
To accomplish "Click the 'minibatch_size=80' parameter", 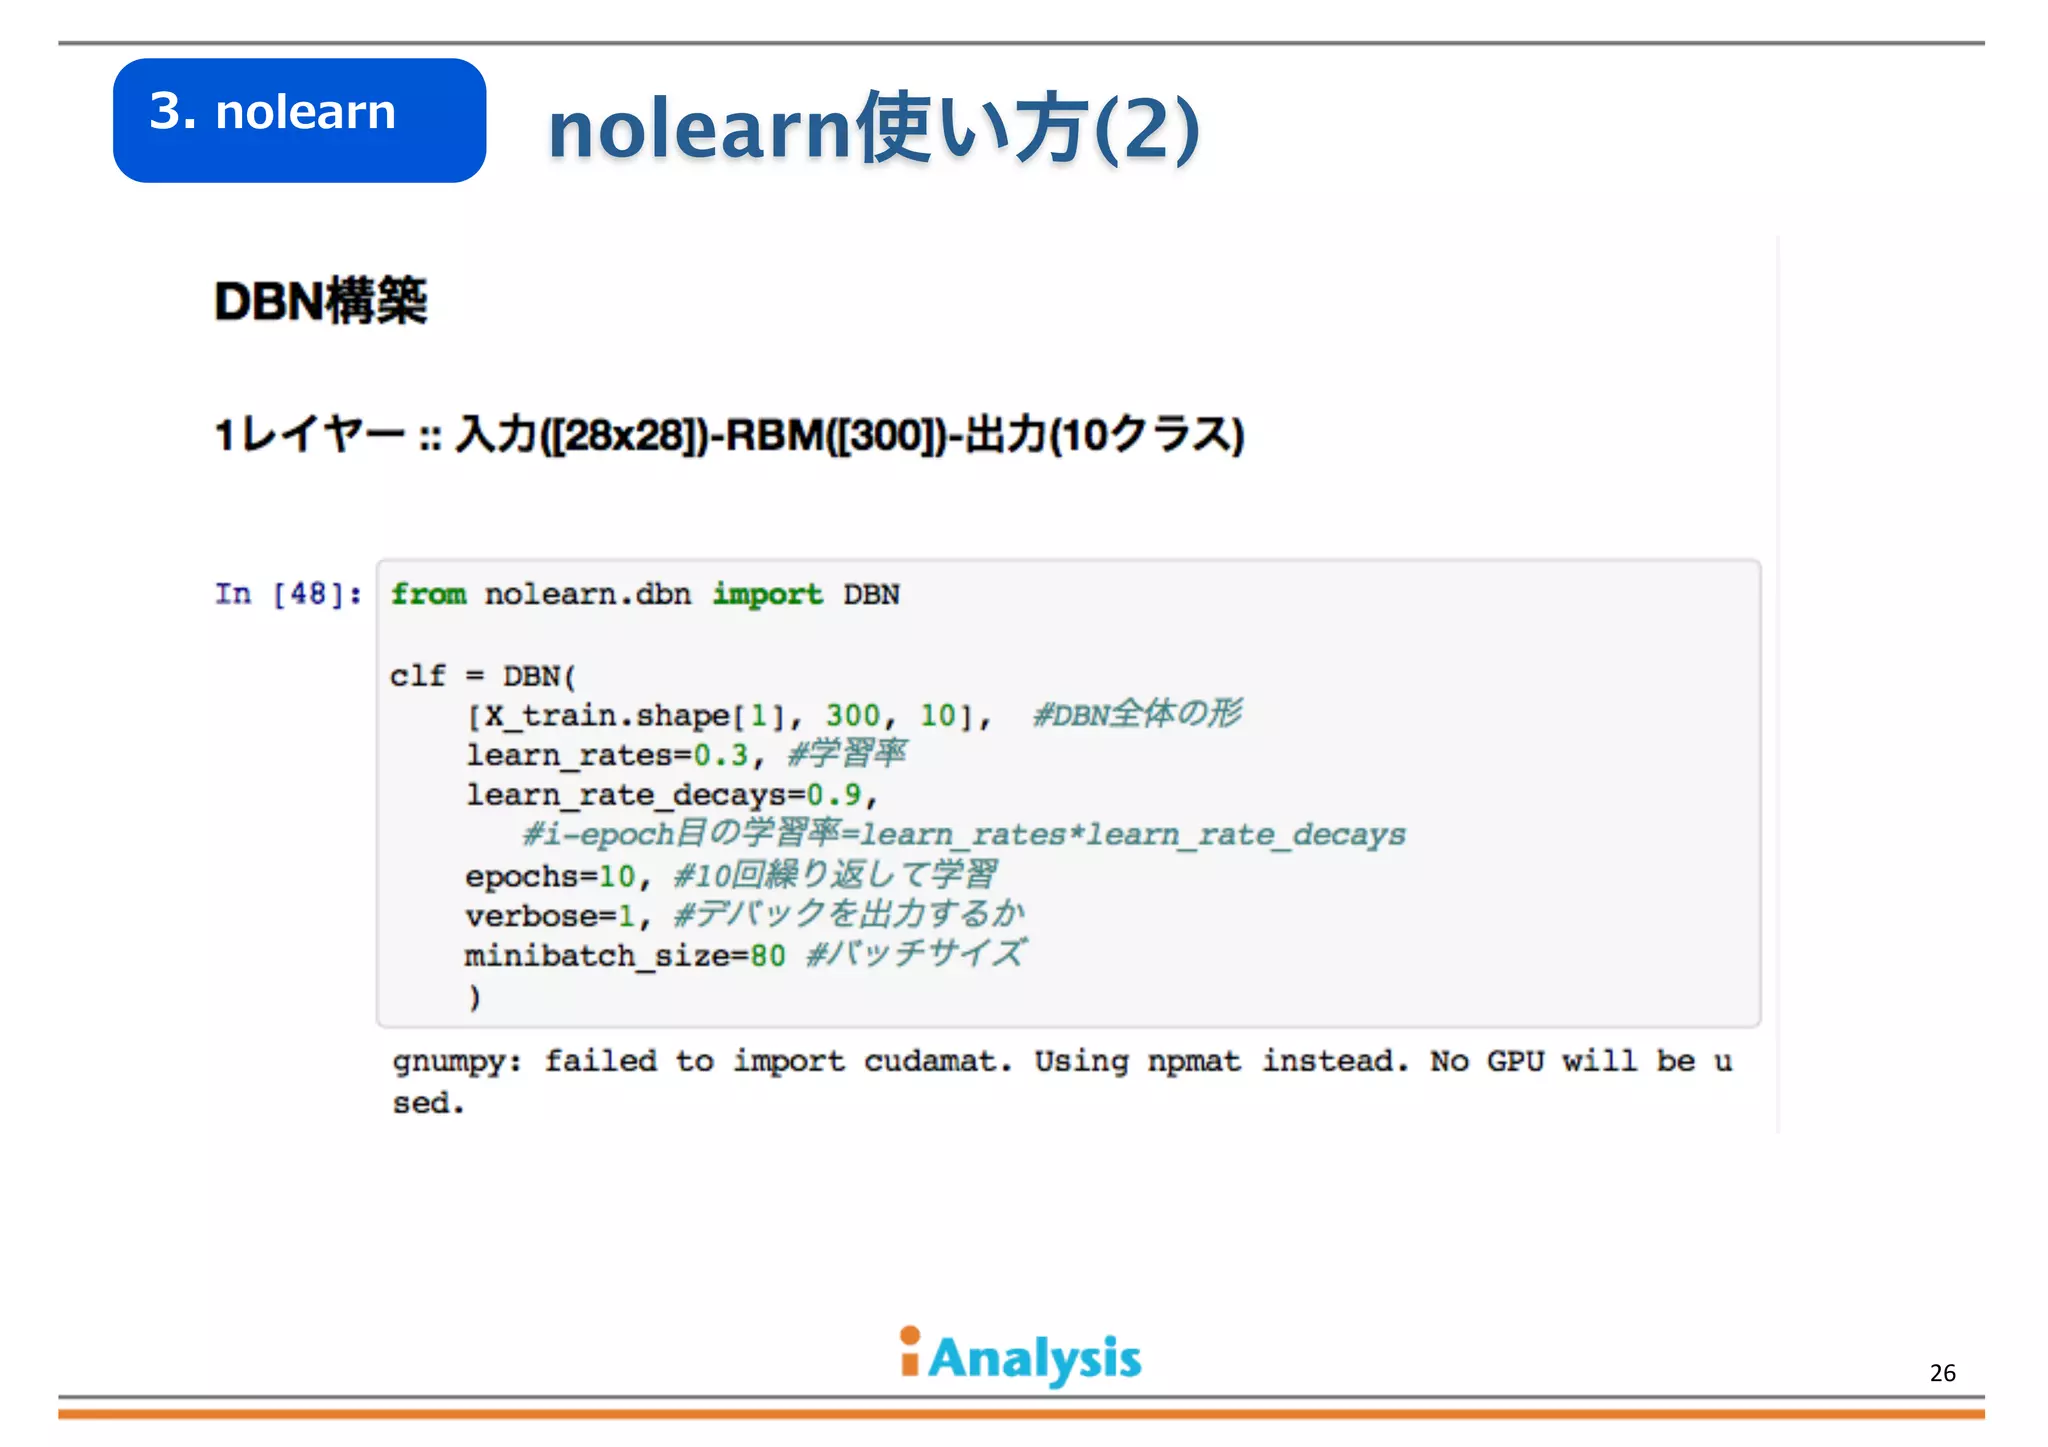I will coord(625,956).
